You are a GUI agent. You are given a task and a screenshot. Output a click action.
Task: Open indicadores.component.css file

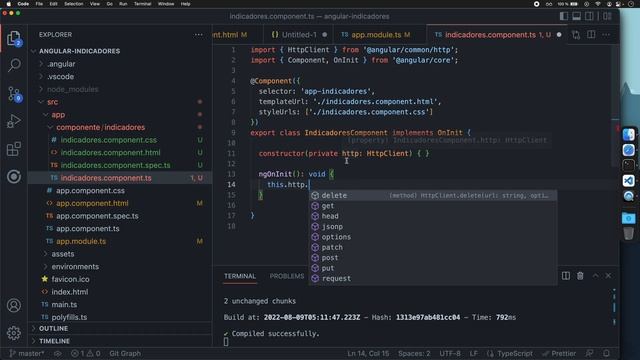click(x=109, y=140)
